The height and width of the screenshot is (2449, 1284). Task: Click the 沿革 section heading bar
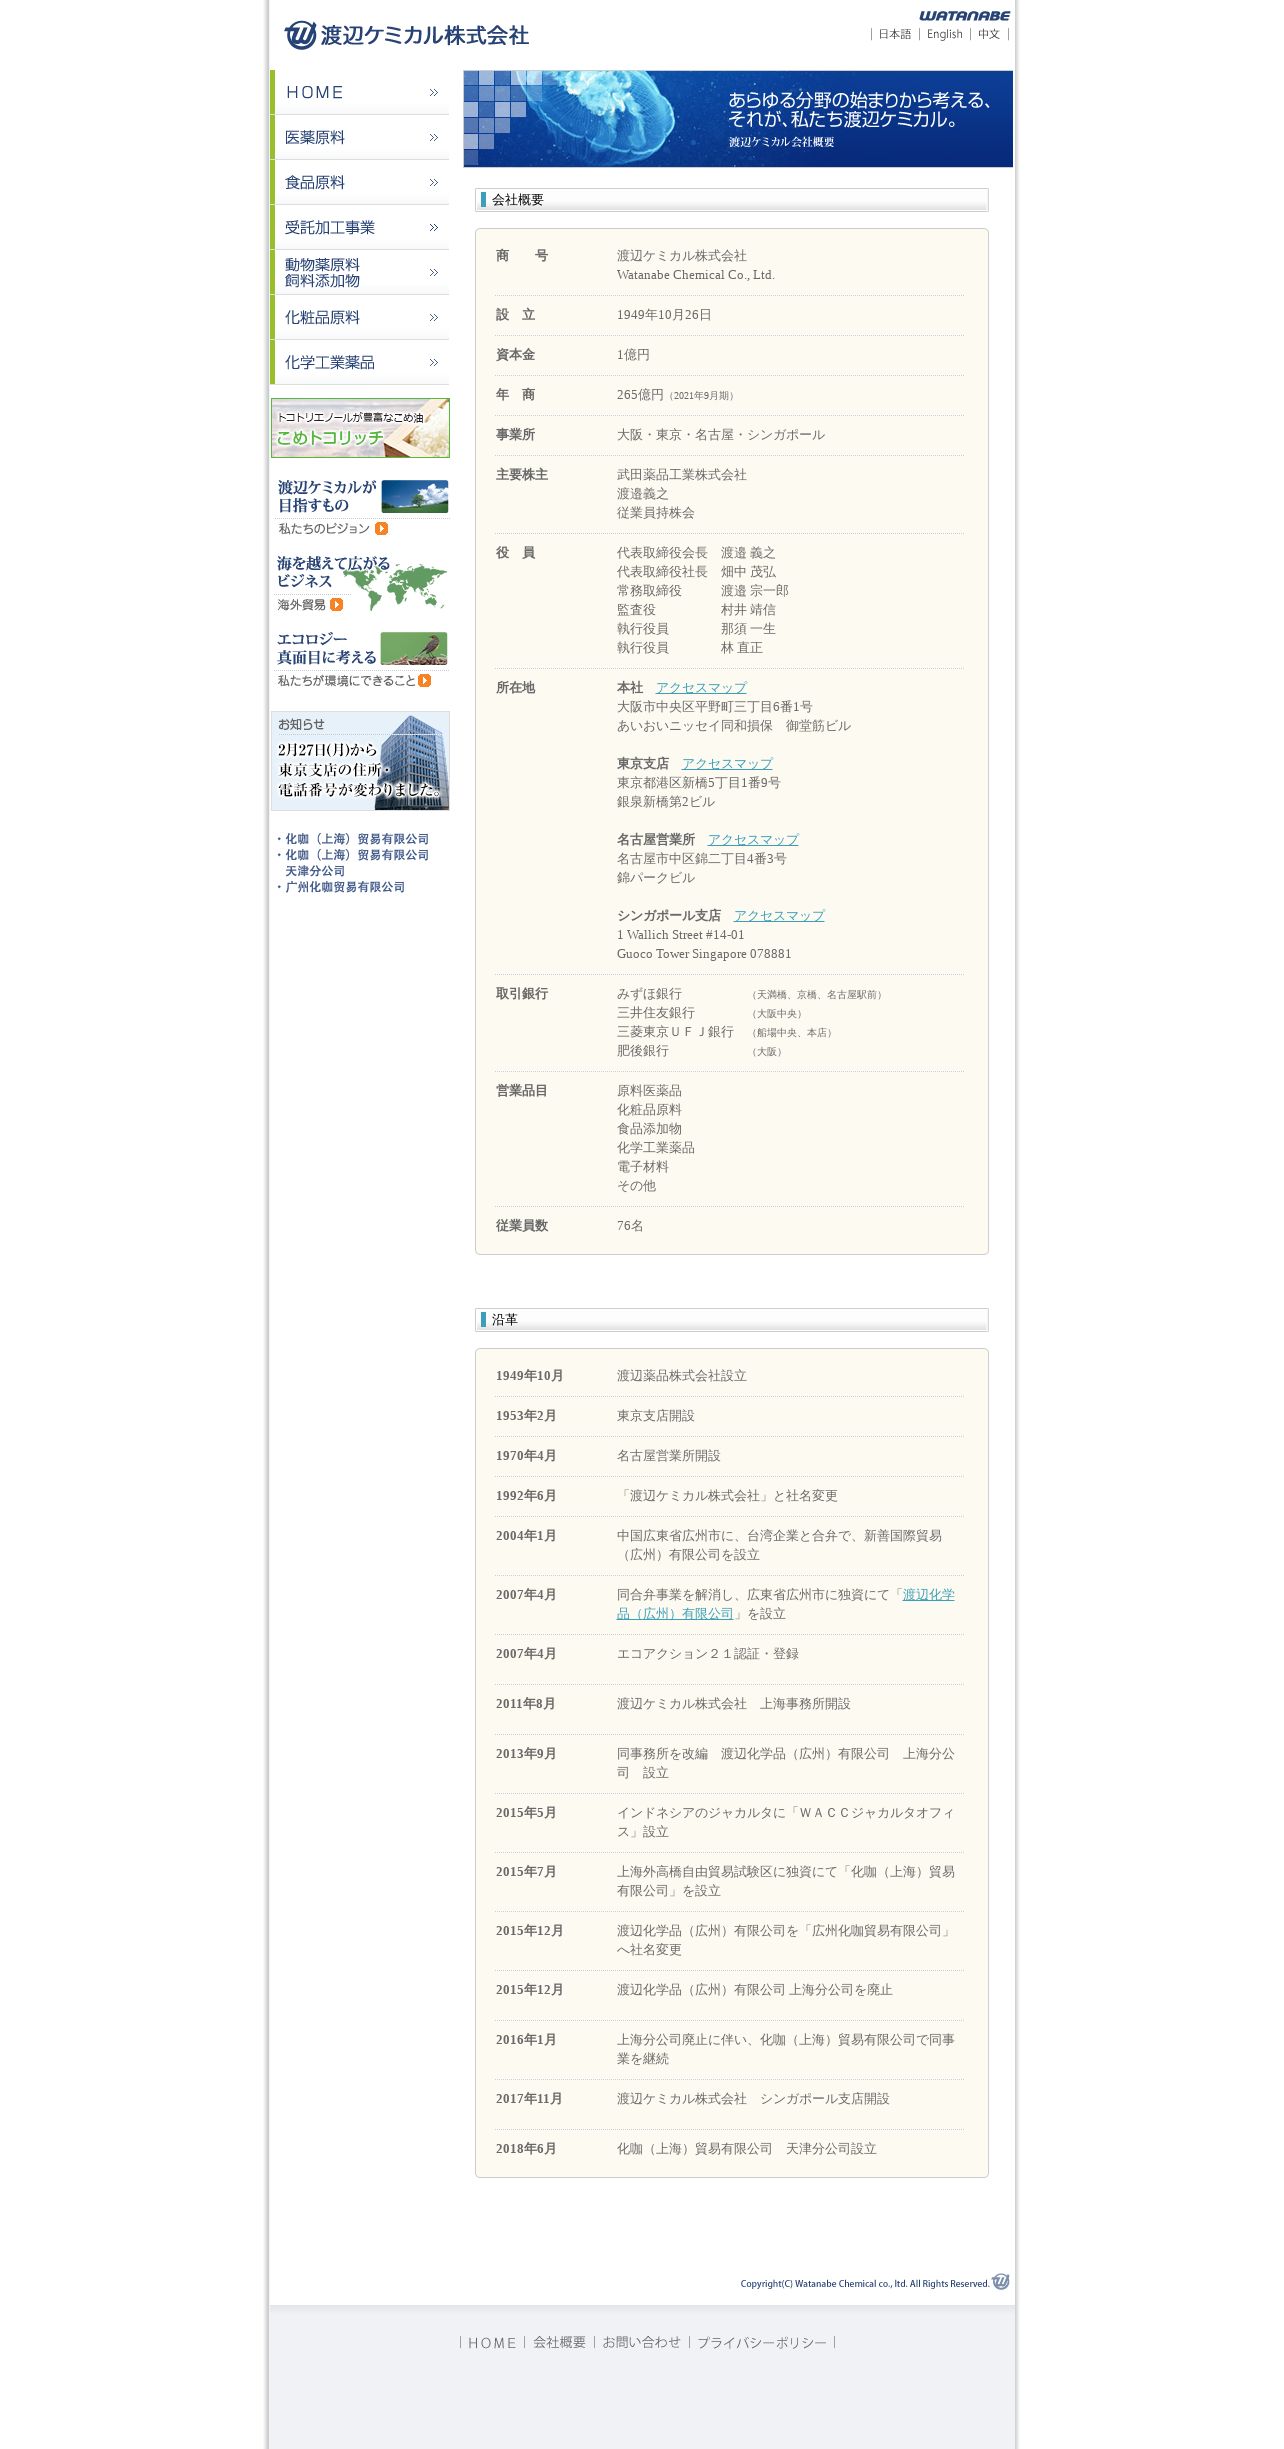point(732,1320)
